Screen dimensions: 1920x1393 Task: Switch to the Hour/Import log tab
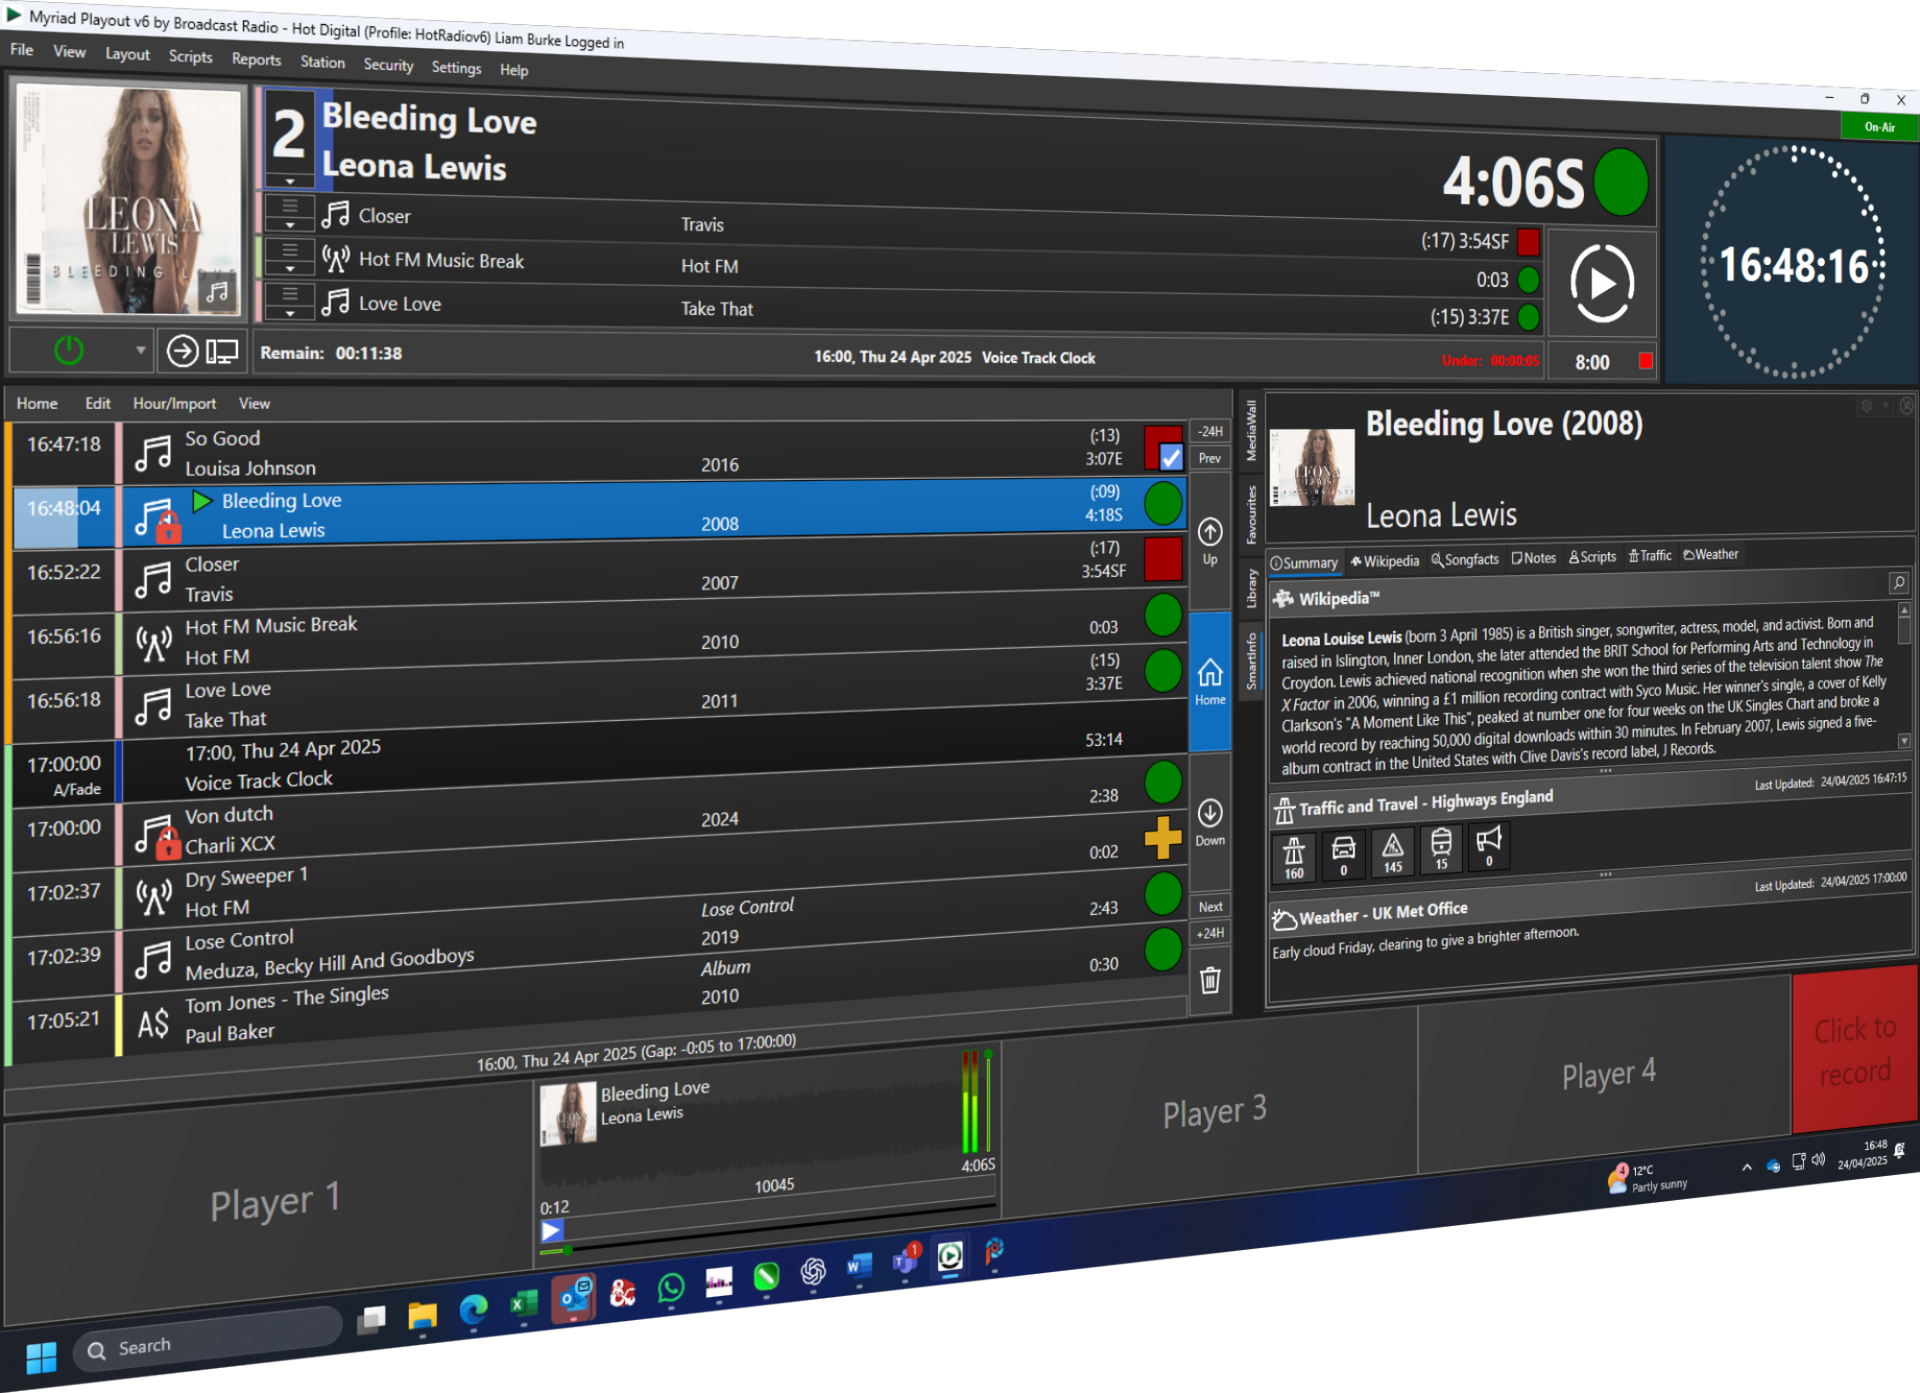(174, 403)
